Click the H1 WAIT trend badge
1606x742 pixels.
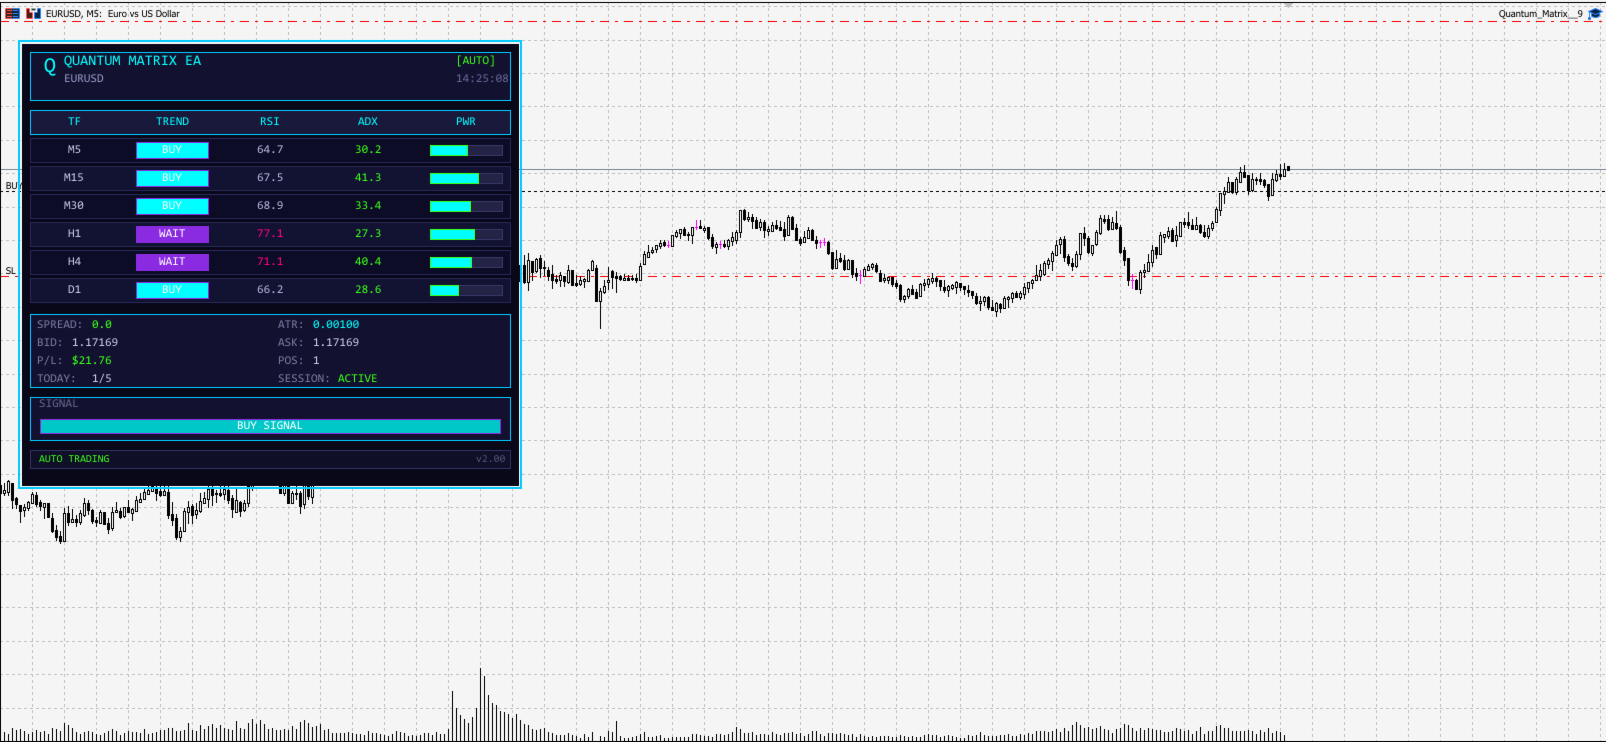[172, 234]
